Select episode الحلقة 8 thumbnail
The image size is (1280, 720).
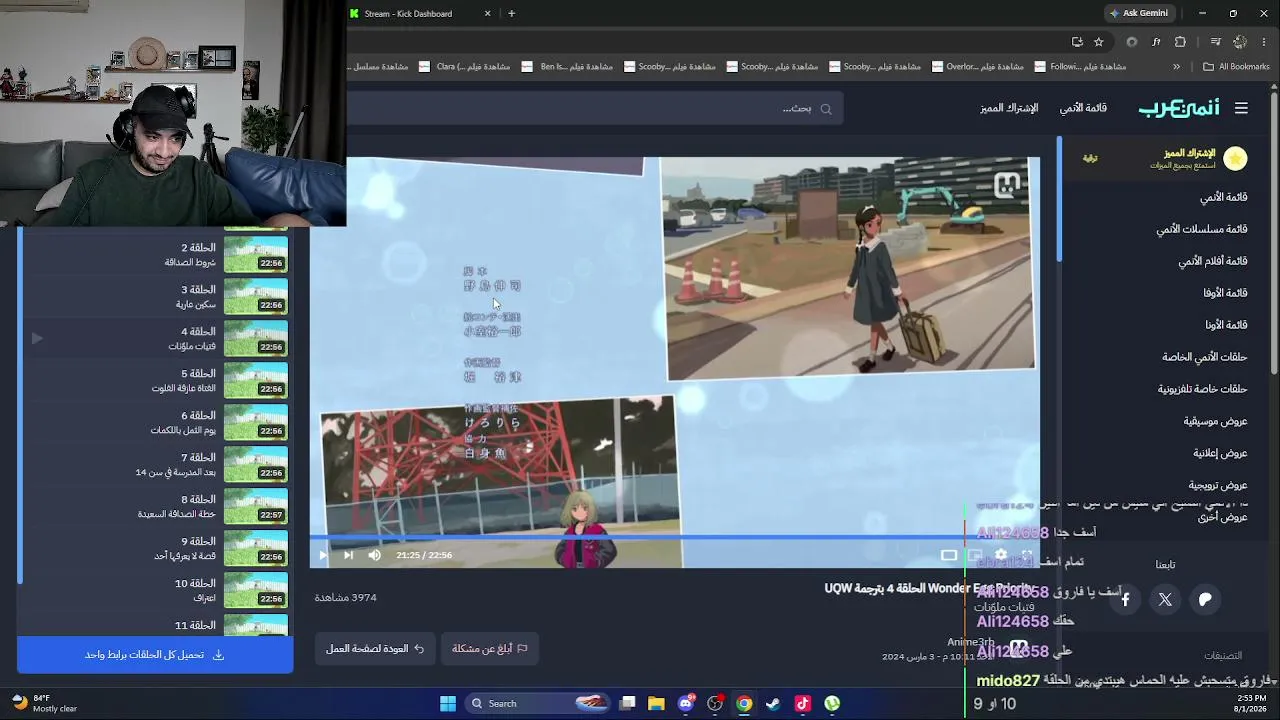[x=255, y=506]
